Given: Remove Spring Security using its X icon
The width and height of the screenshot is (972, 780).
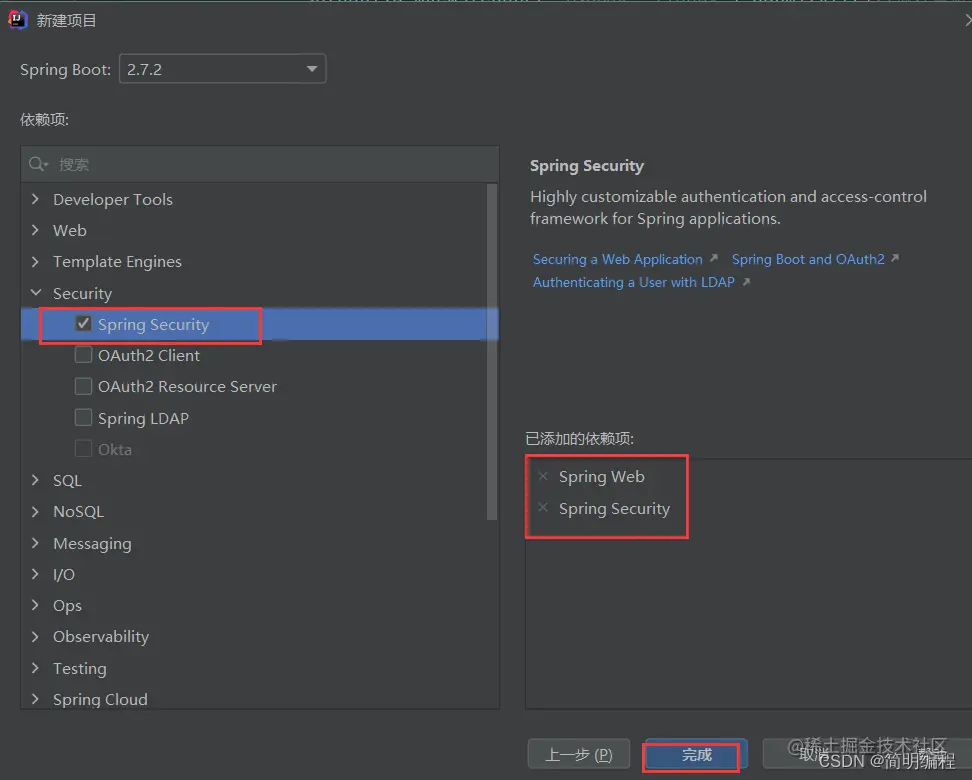Looking at the screenshot, I should (x=543, y=508).
